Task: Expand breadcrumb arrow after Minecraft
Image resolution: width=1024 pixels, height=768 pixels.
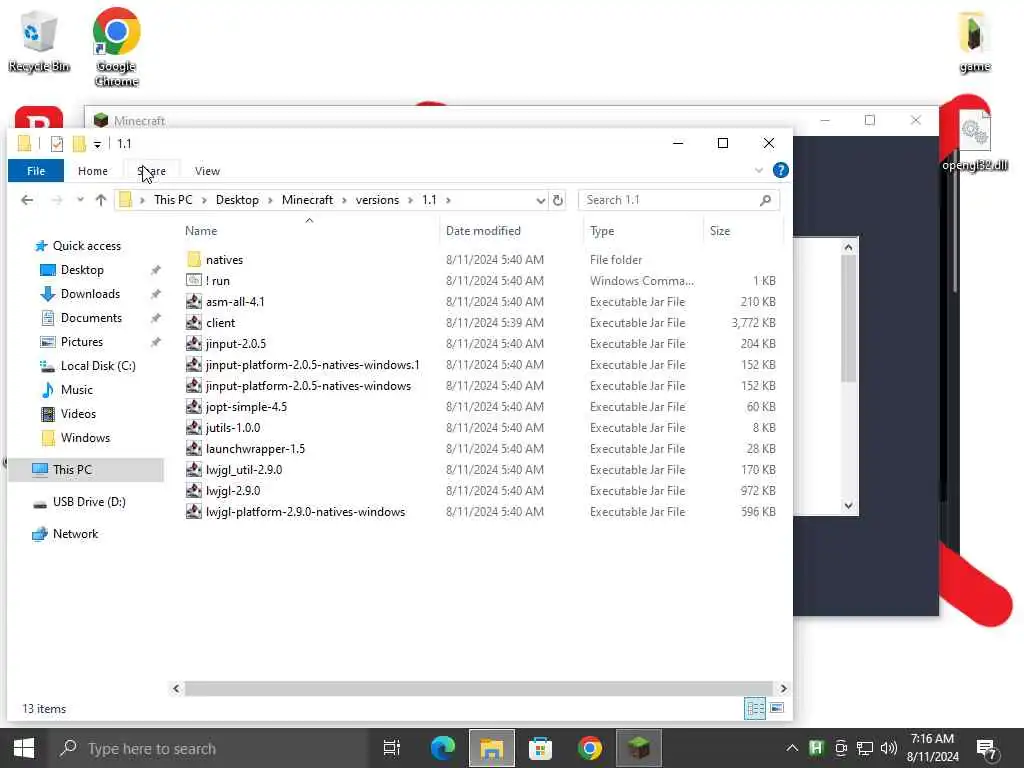Action: (x=344, y=200)
